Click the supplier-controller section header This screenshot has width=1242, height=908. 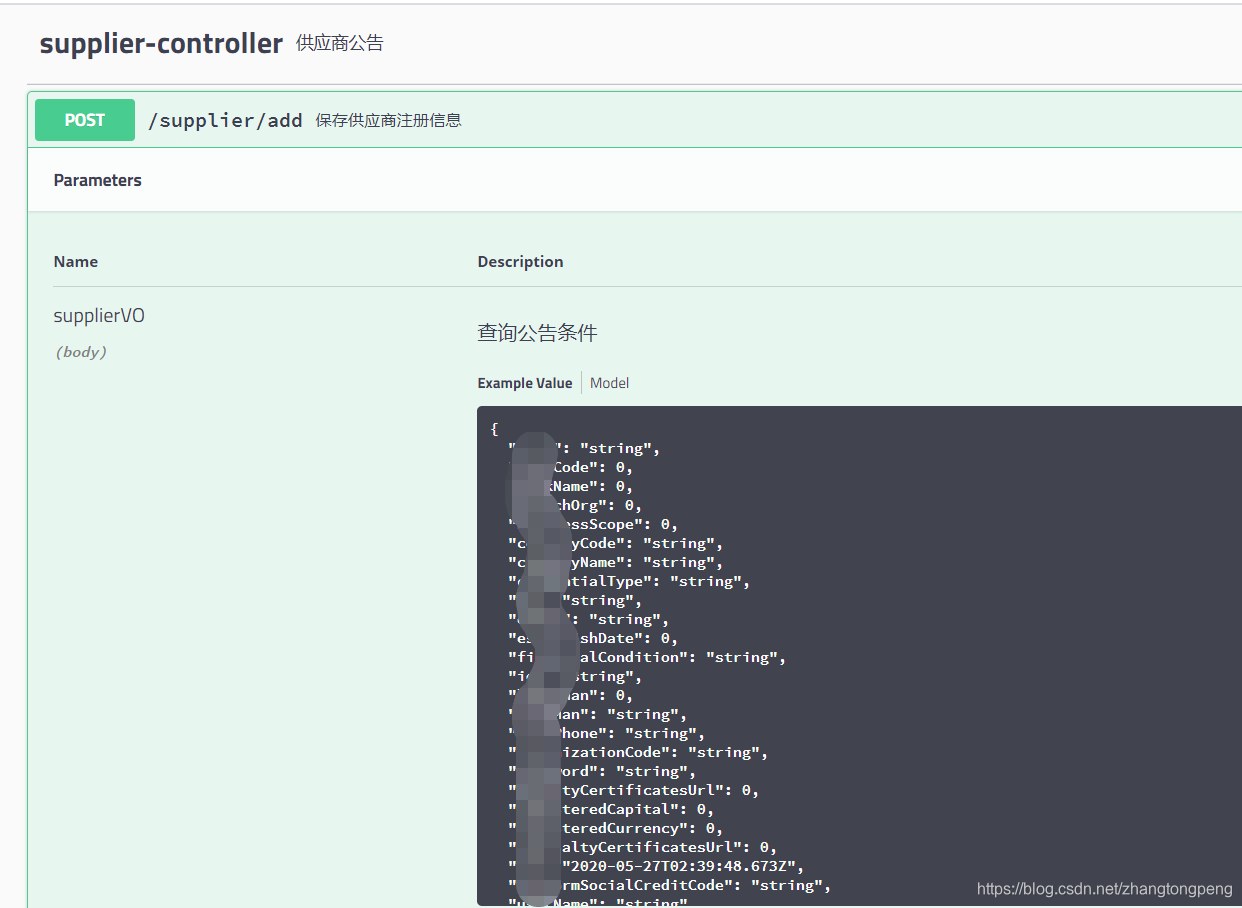(160, 43)
